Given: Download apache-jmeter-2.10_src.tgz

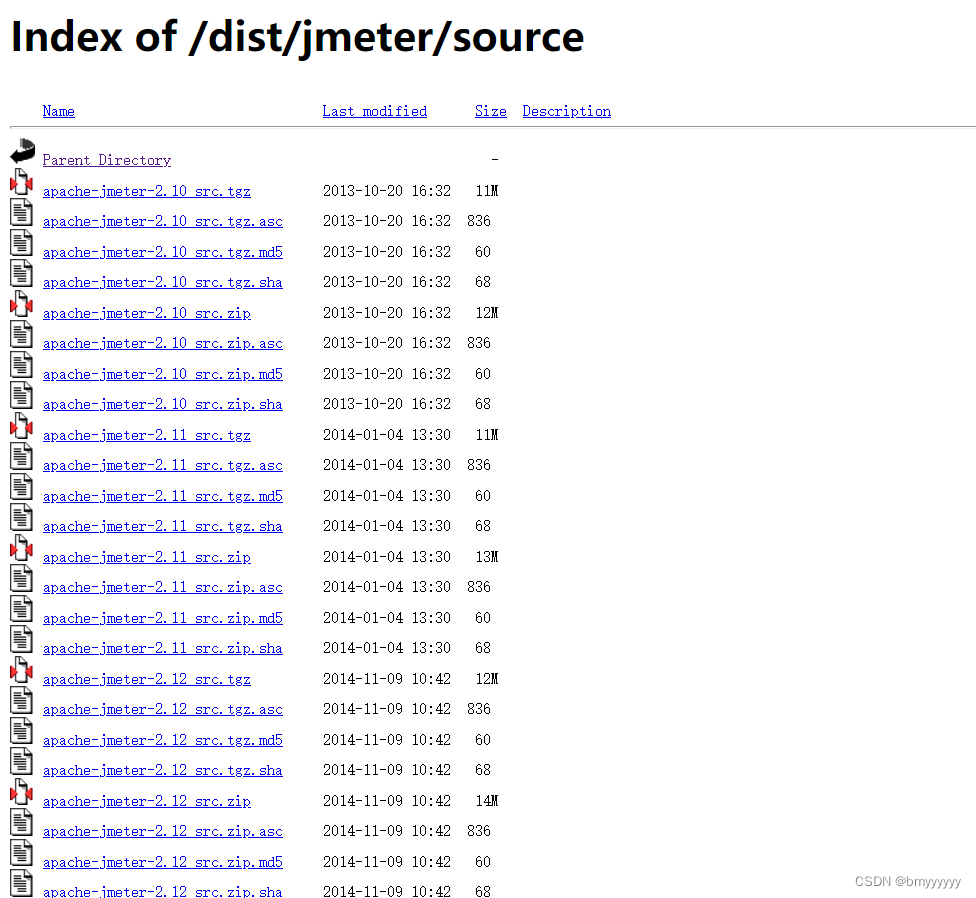Looking at the screenshot, I should click(x=146, y=191).
